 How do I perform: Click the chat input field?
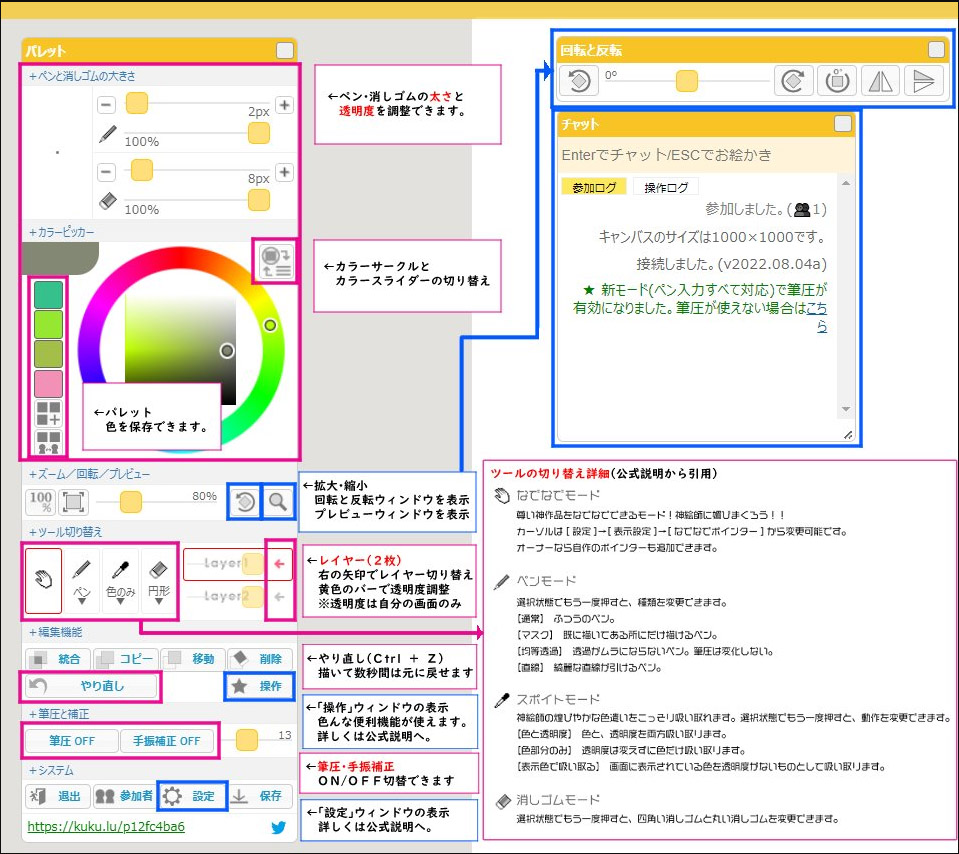point(706,155)
